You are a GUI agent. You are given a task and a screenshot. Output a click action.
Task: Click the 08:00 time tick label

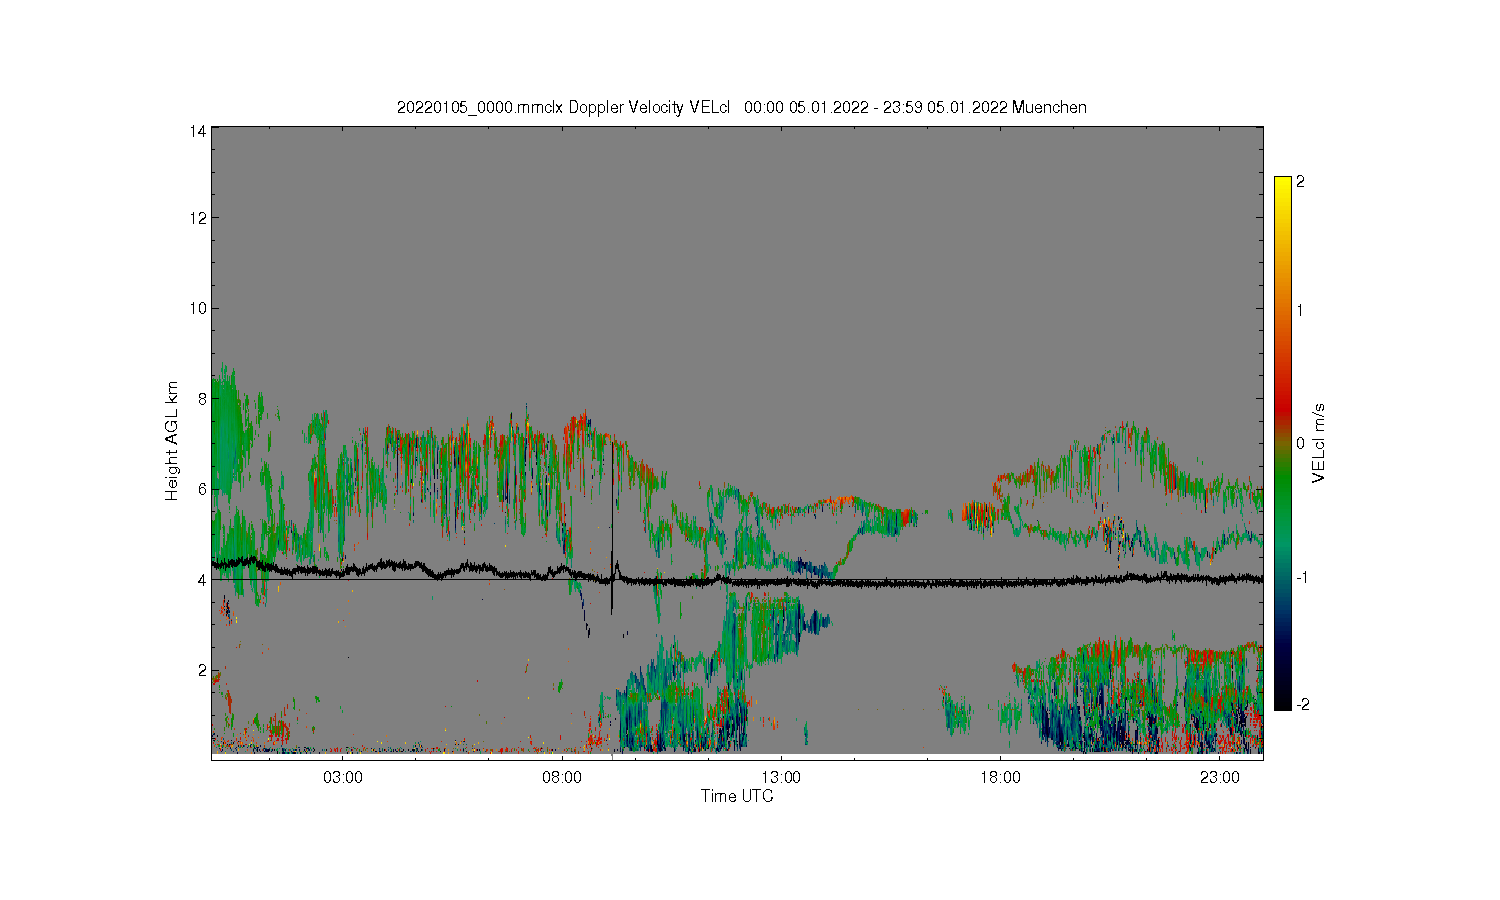[562, 777]
